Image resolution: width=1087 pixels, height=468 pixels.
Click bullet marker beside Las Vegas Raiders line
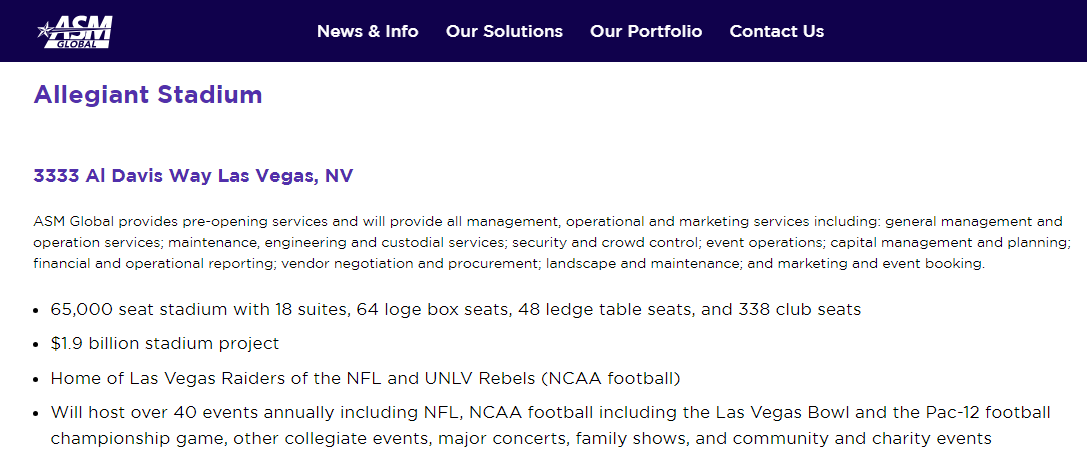click(x=37, y=379)
